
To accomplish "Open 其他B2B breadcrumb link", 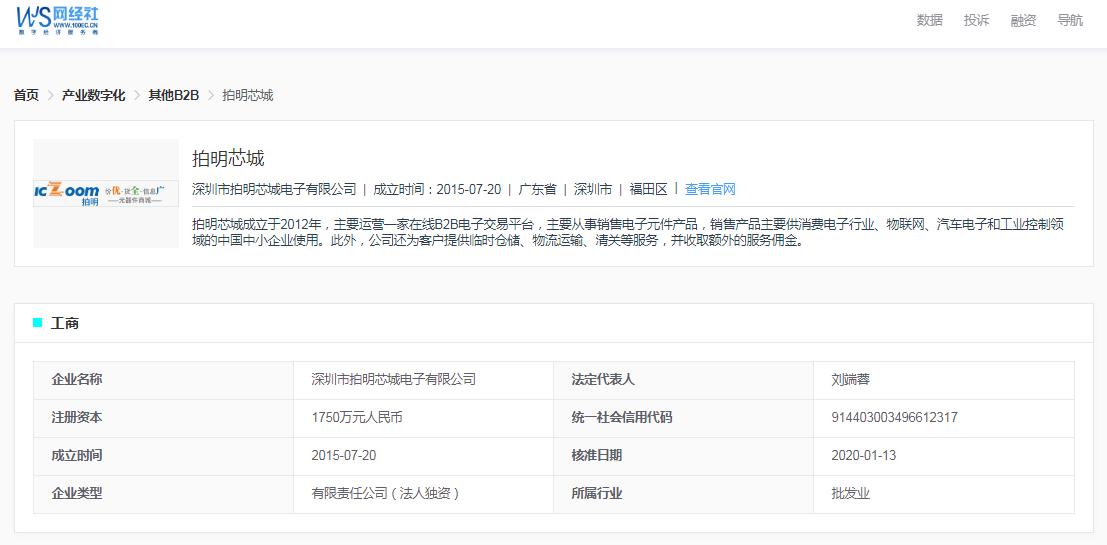I will click(174, 95).
